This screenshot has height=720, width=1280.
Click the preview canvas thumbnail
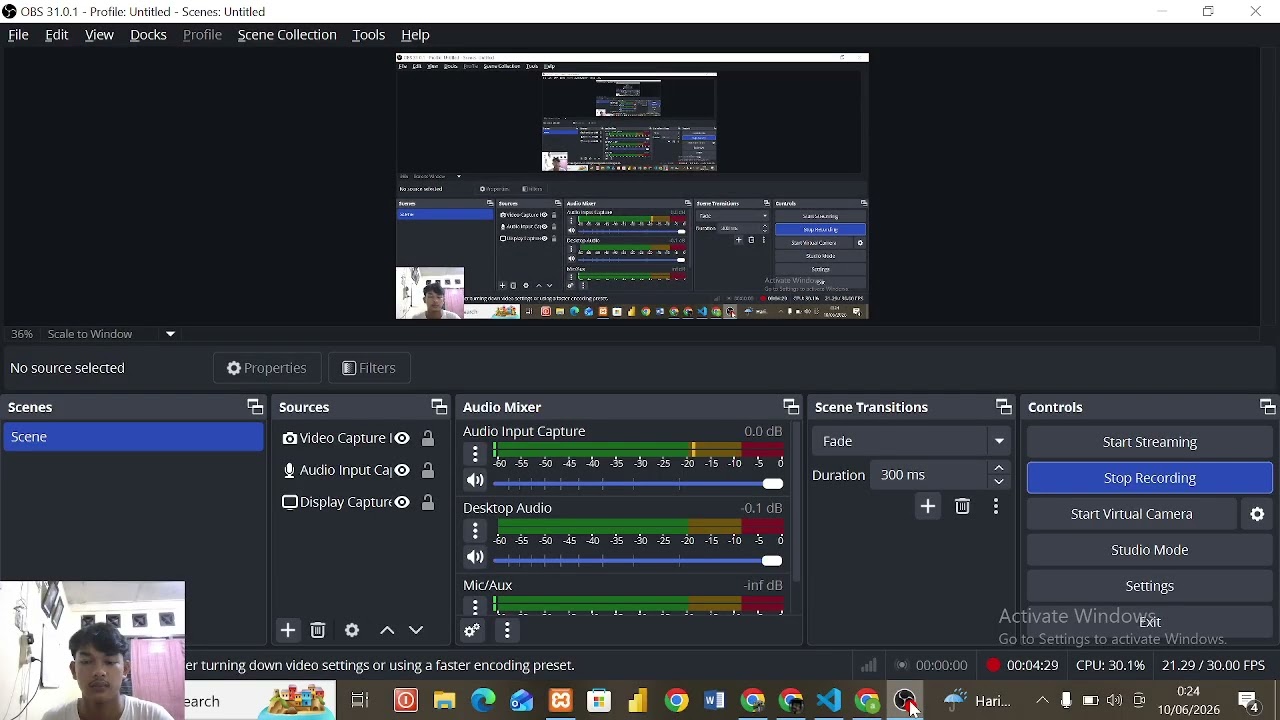coord(632,186)
